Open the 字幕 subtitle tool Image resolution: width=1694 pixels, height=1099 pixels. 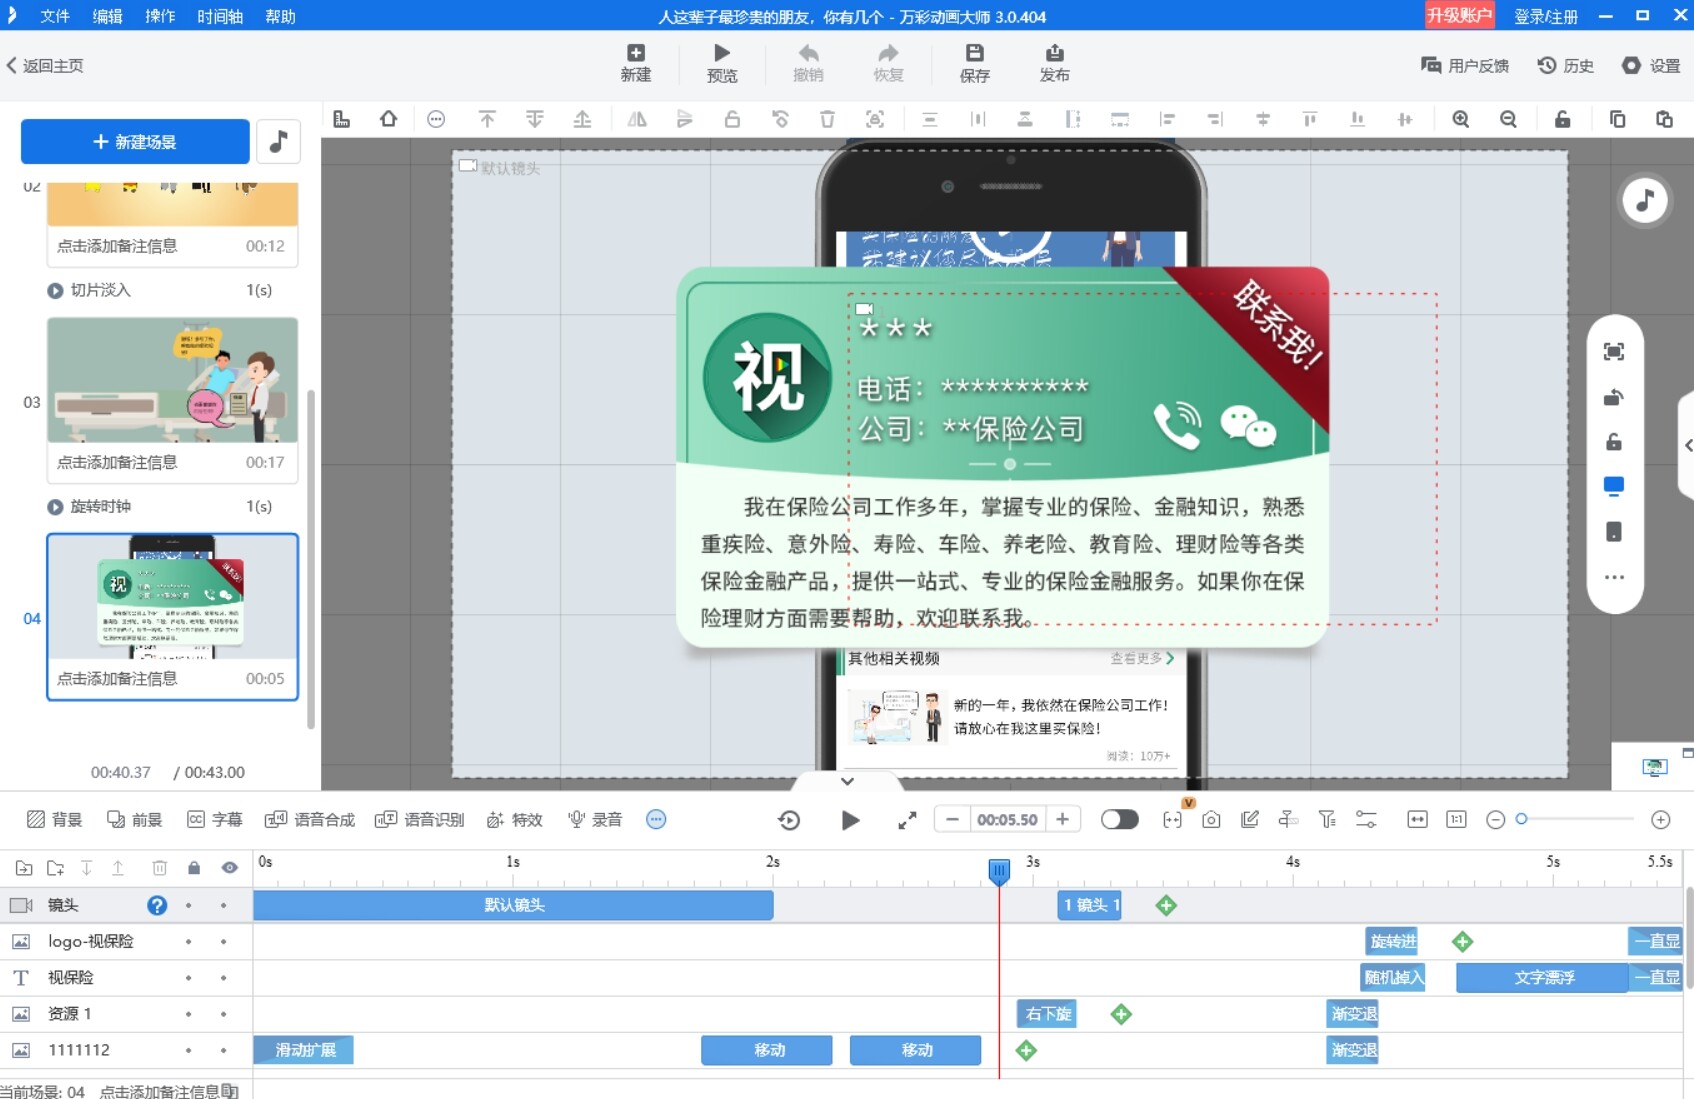(214, 820)
